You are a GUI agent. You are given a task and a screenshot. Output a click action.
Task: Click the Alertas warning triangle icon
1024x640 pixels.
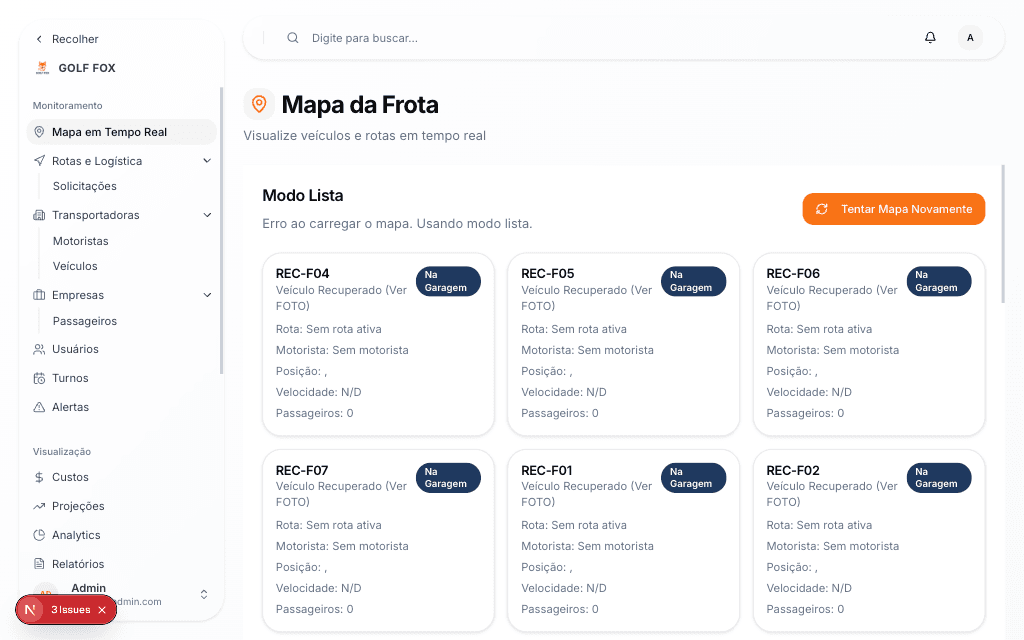(x=38, y=407)
